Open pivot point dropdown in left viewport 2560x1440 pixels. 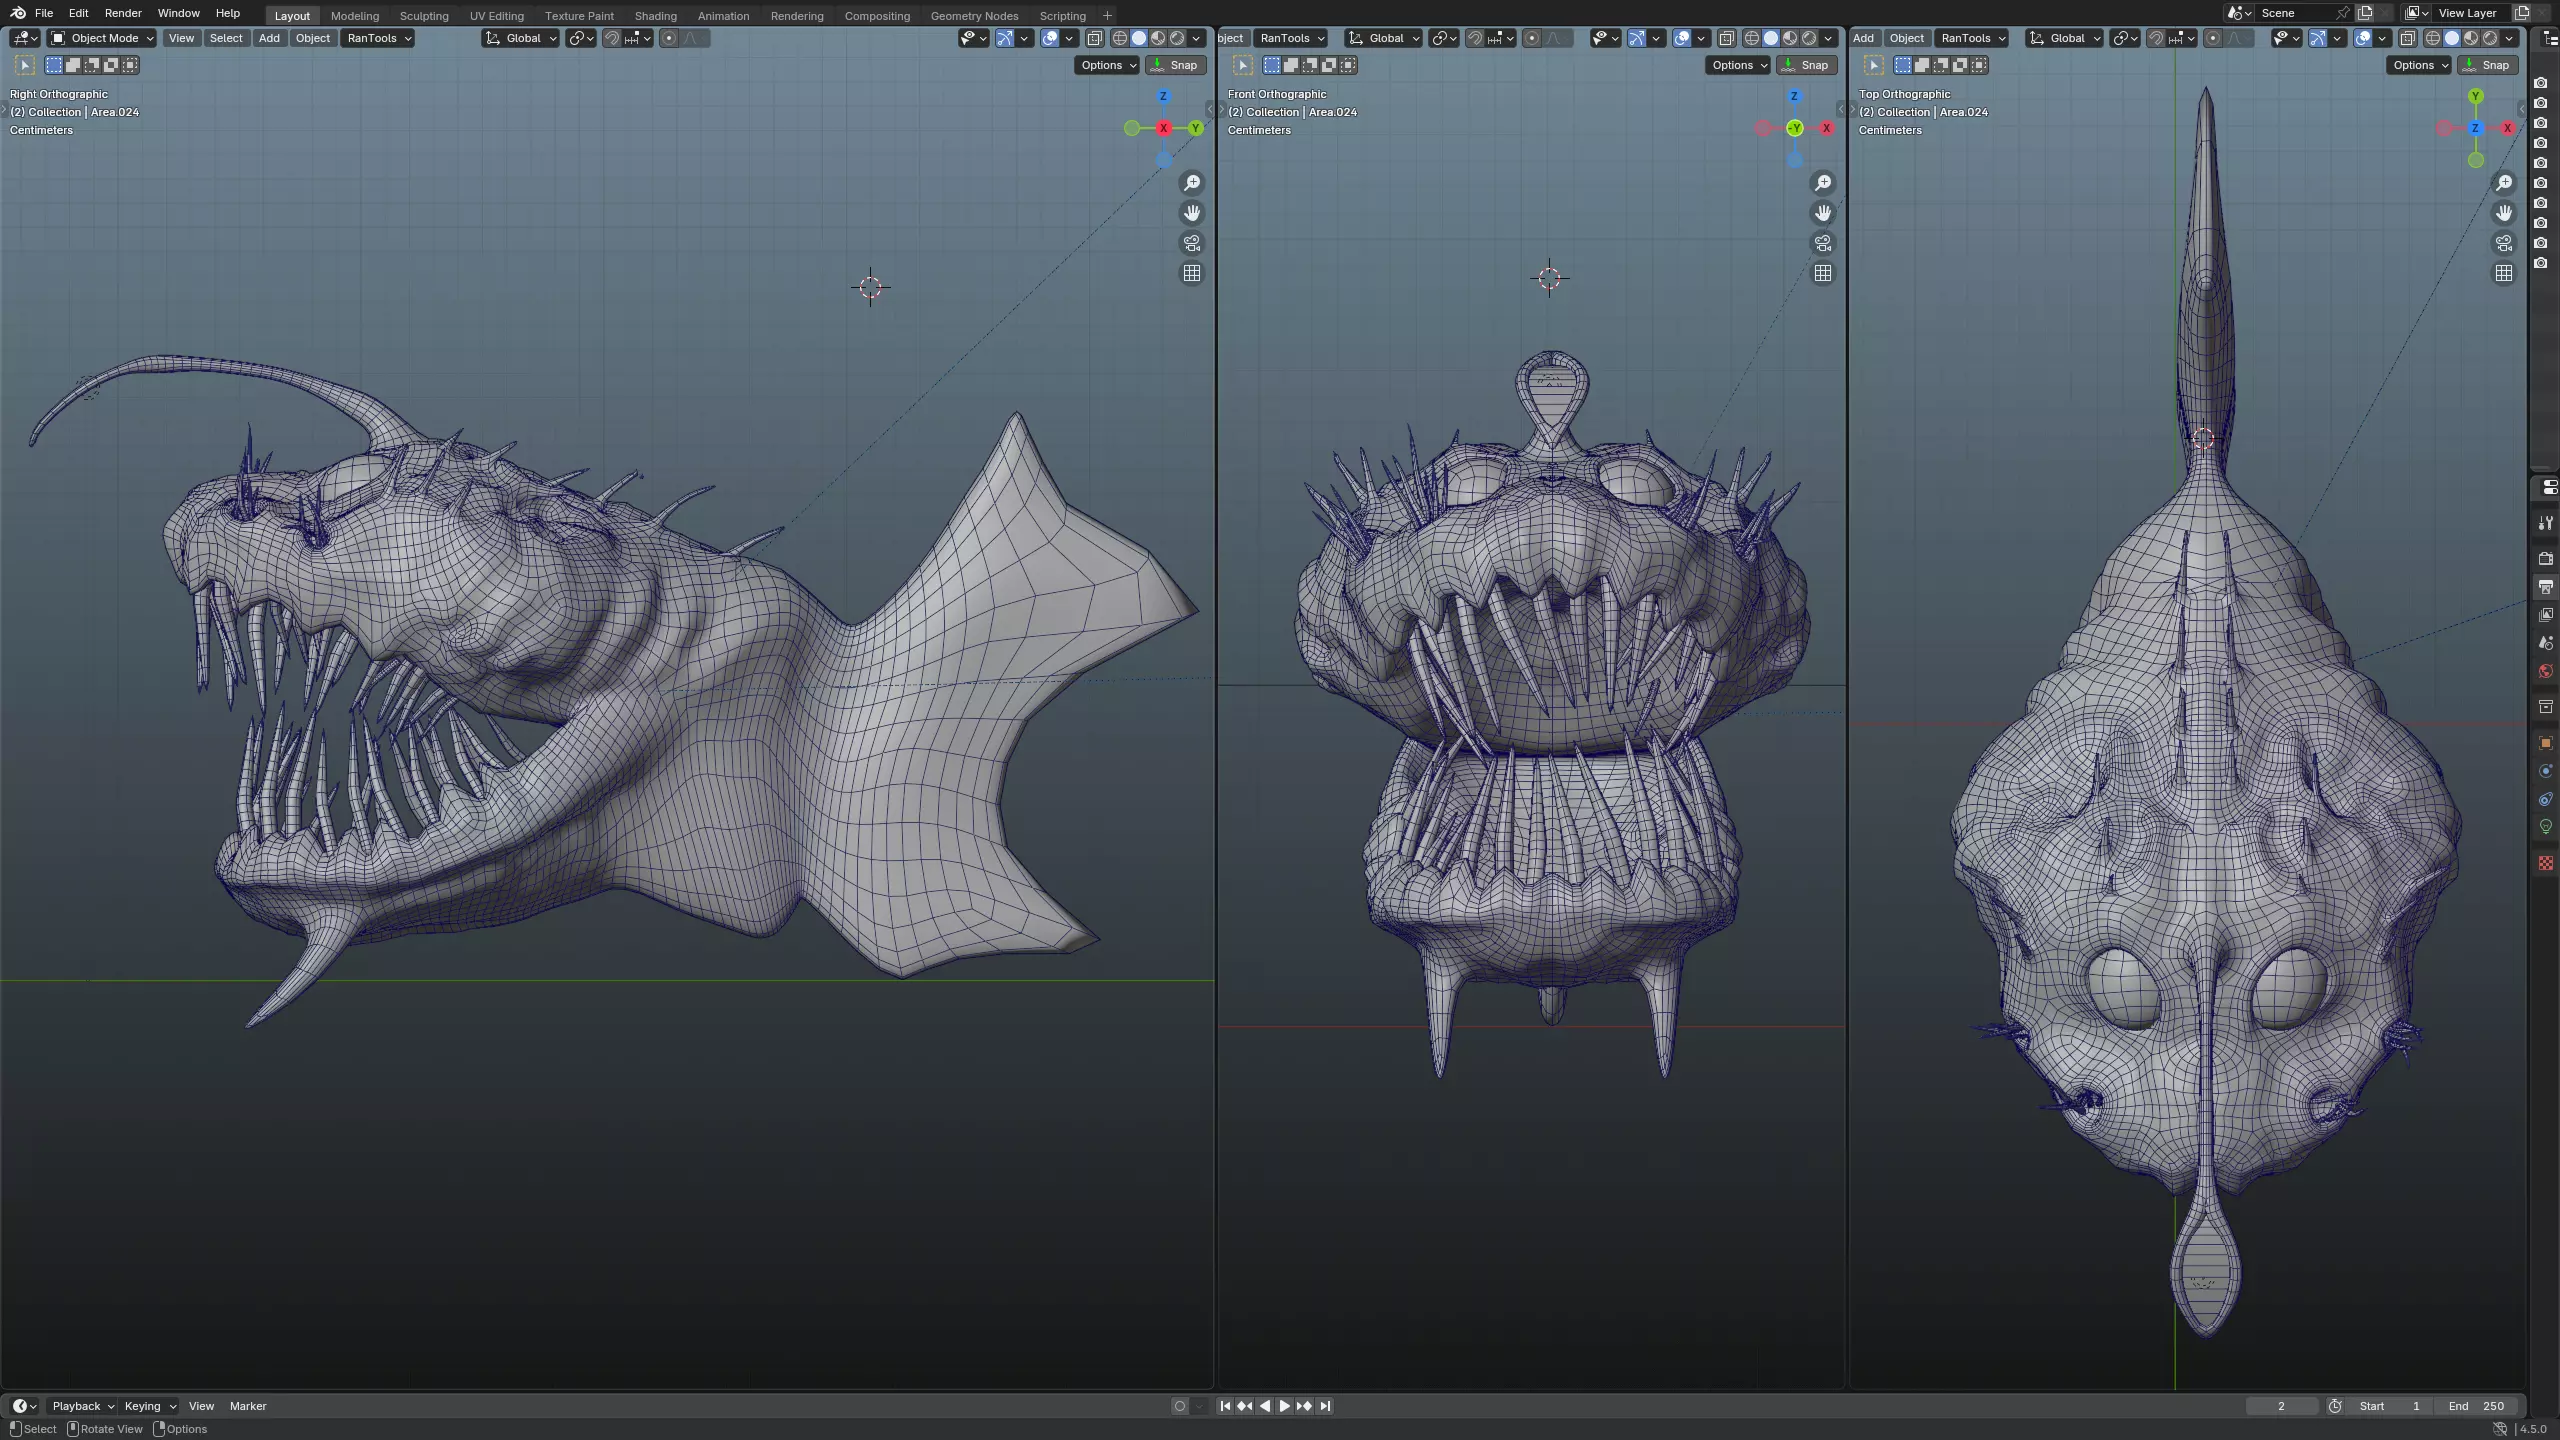point(581,38)
